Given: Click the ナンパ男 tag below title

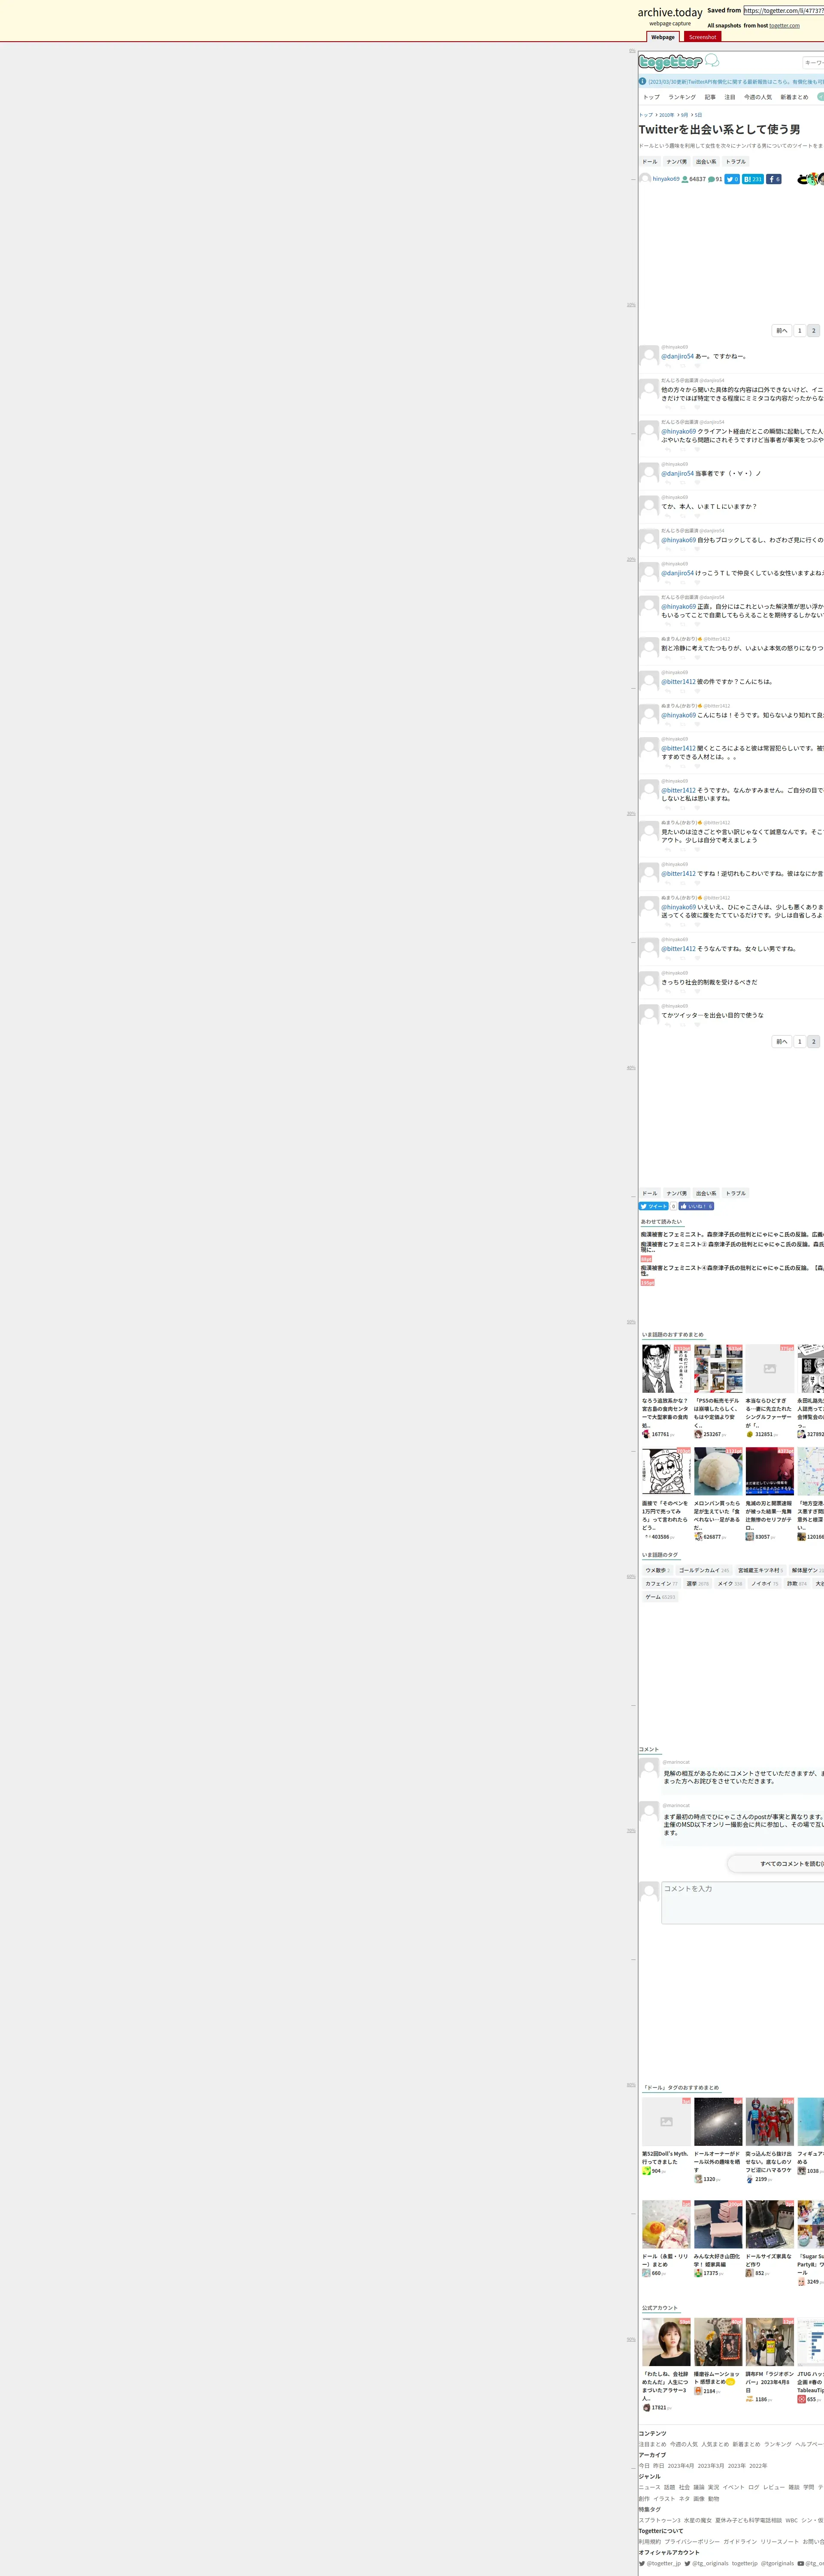Looking at the screenshot, I should (x=677, y=161).
